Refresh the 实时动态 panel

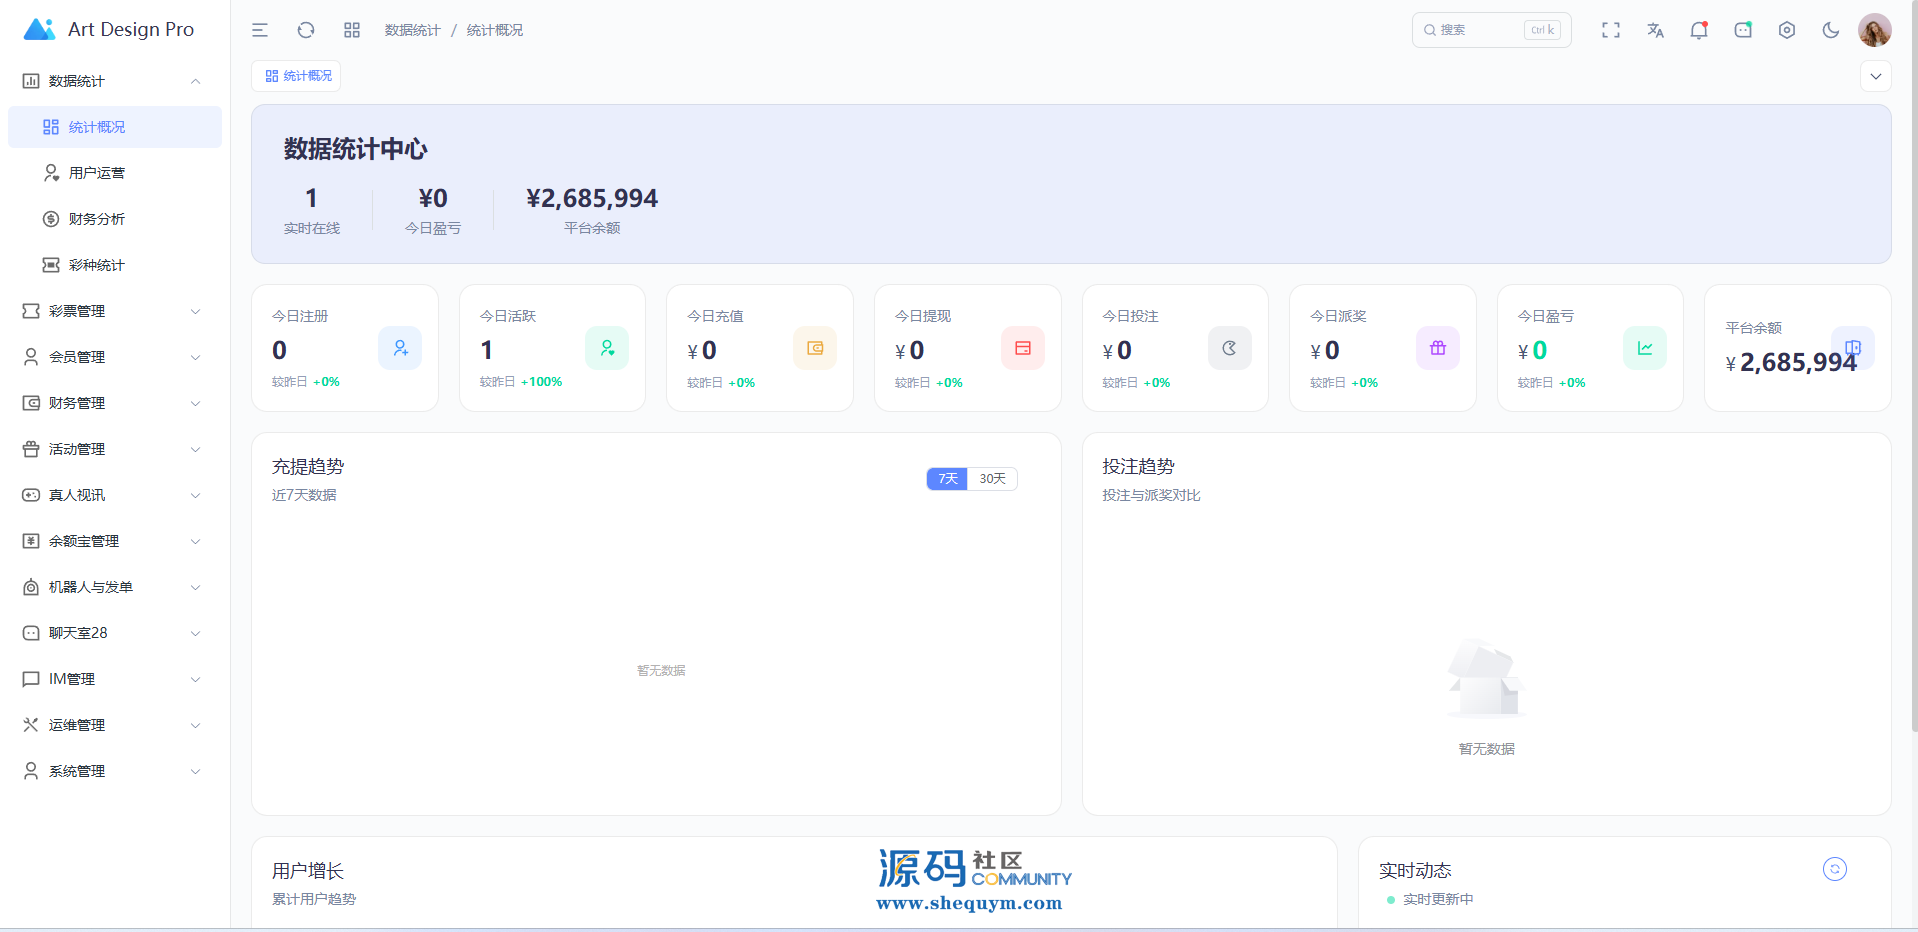click(1834, 869)
